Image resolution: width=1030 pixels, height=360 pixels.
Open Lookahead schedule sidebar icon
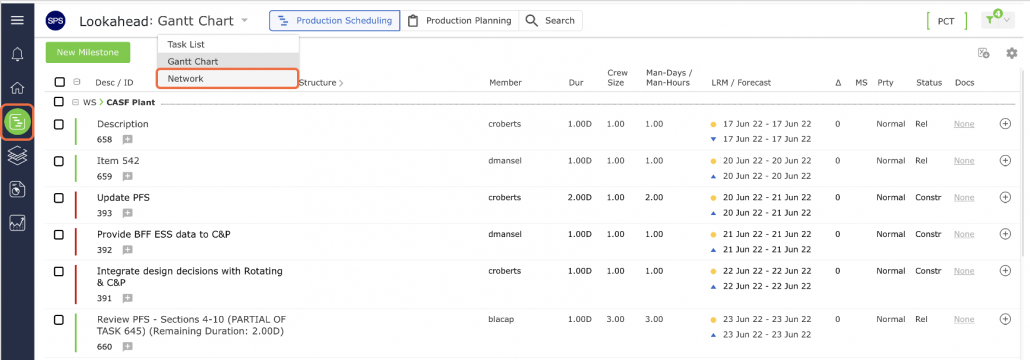tap(18, 122)
